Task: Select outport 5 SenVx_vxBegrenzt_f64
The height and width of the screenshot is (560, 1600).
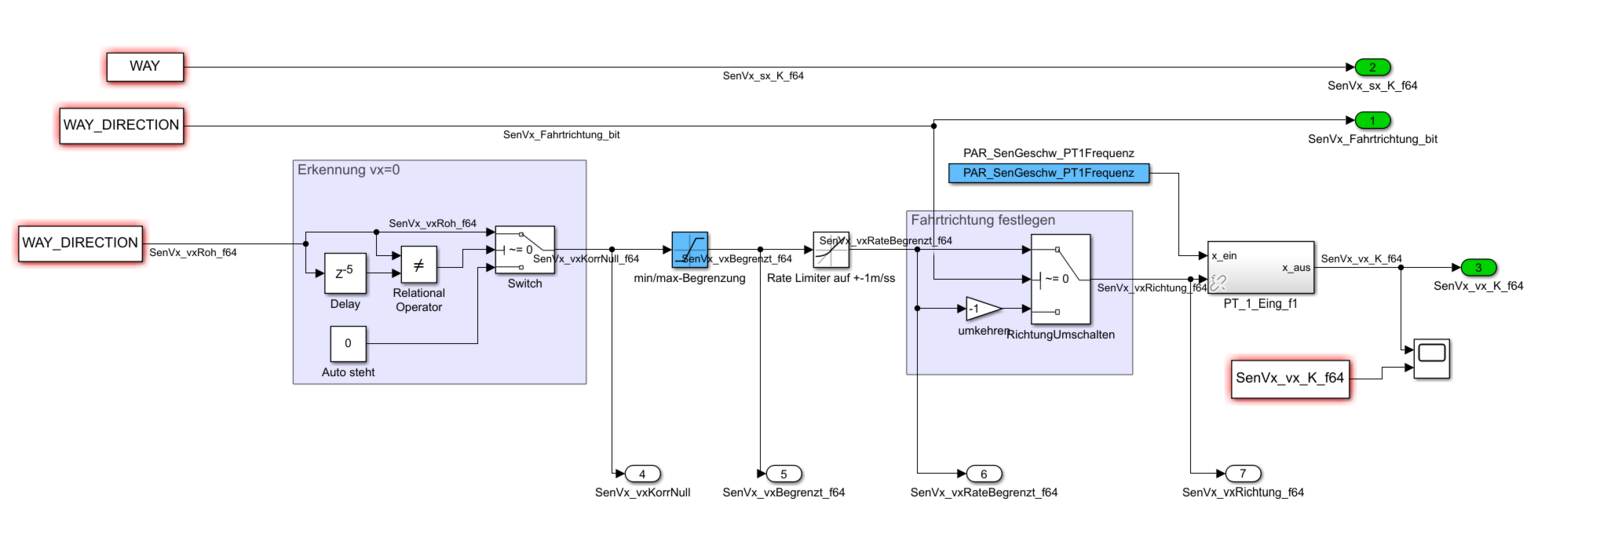Action: pyautogui.click(x=783, y=474)
